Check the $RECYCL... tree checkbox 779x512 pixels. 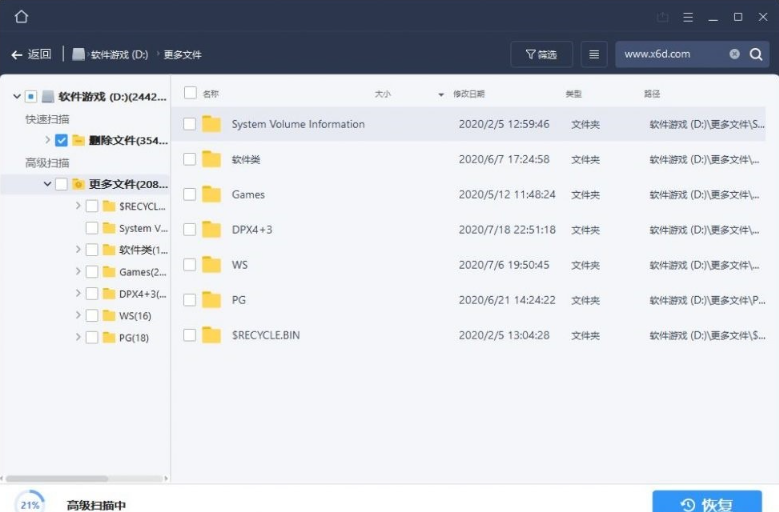pyautogui.click(x=92, y=206)
